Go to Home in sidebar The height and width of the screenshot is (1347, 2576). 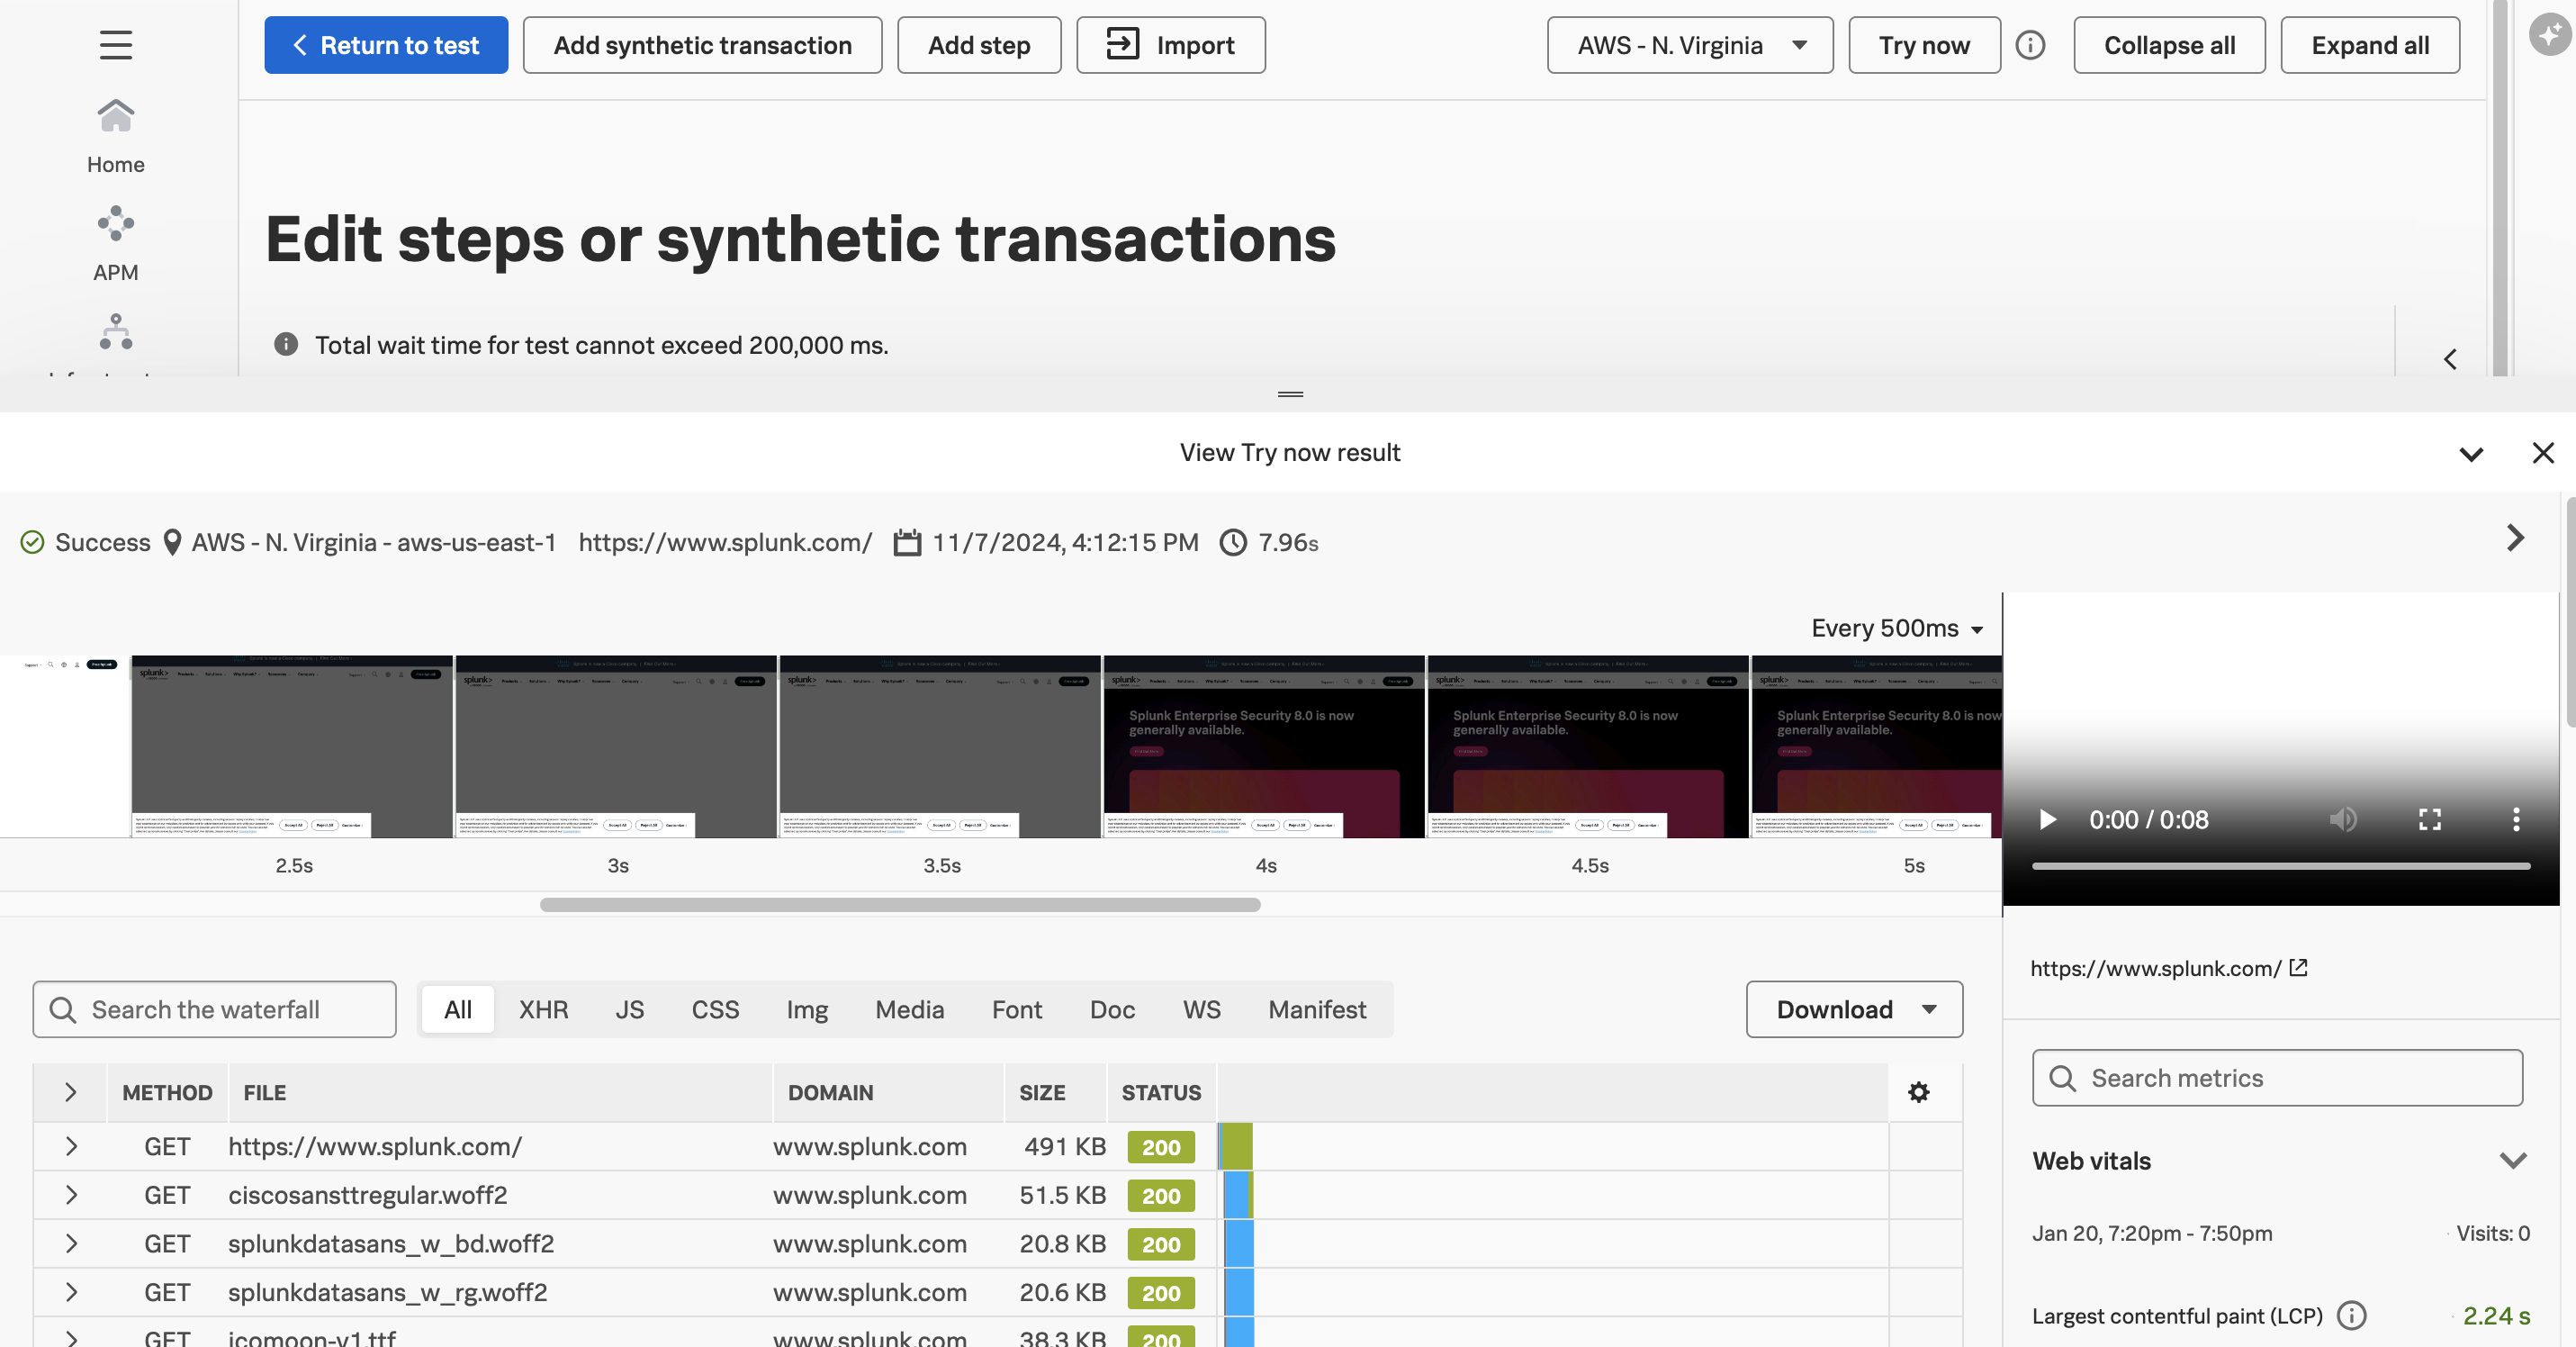(x=115, y=137)
